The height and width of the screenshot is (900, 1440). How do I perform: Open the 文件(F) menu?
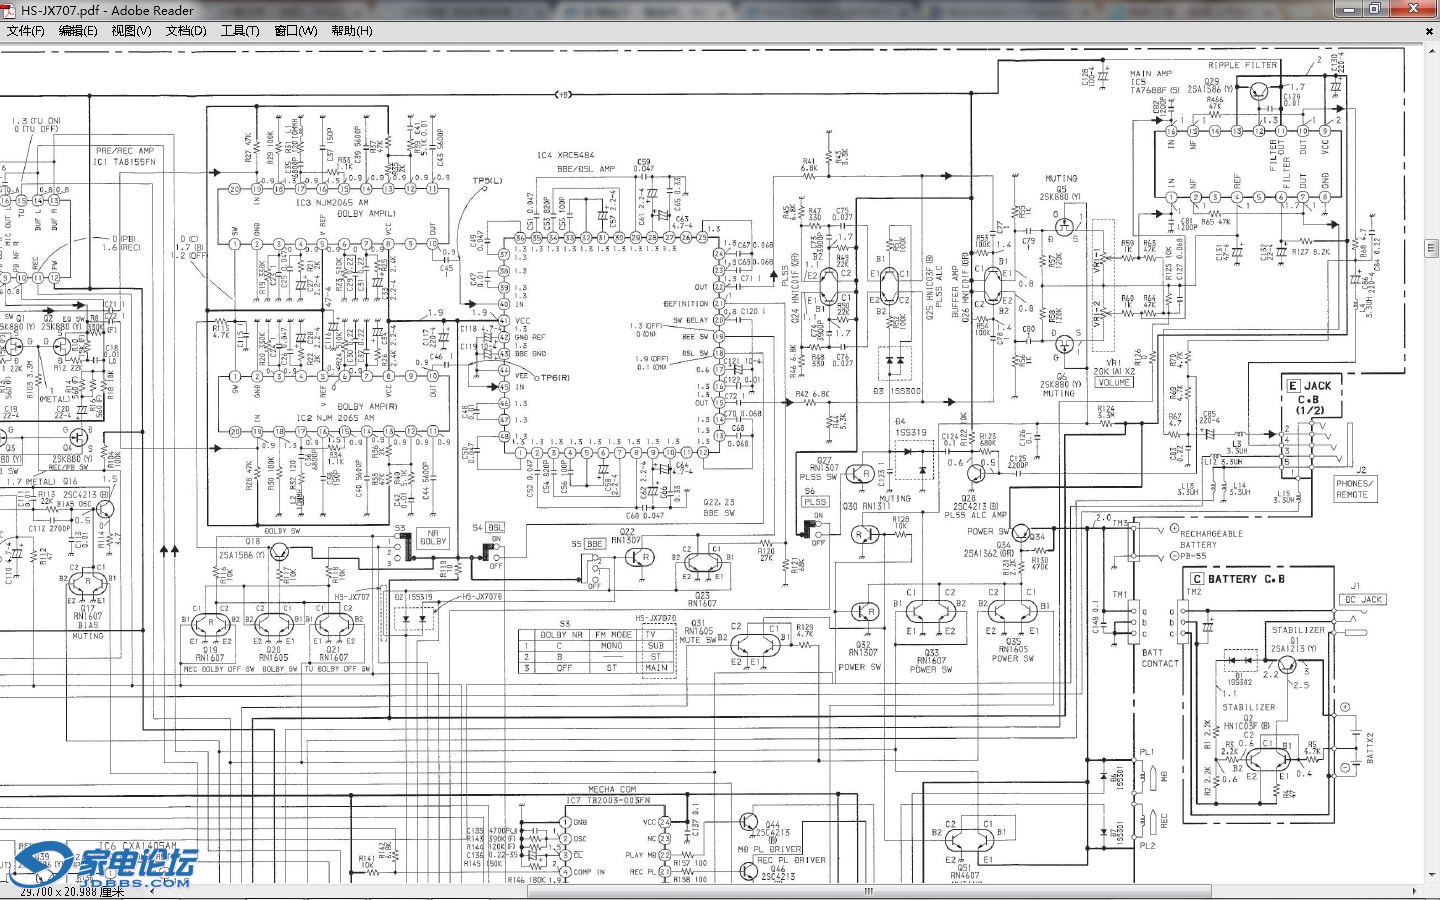[26, 31]
